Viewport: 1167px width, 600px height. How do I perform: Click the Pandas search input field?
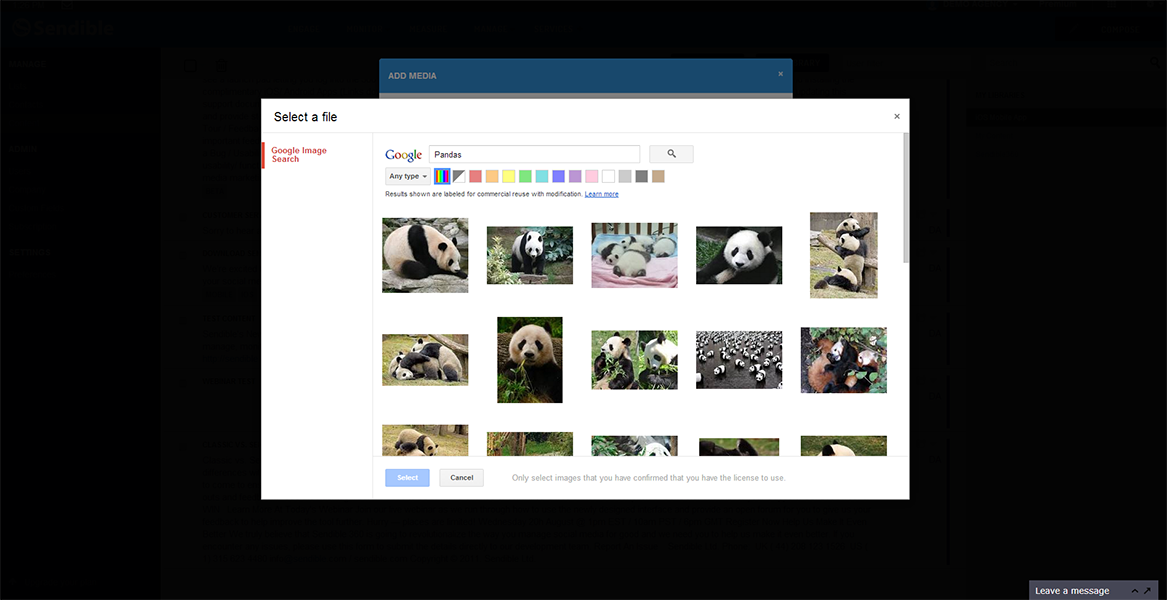pyautogui.click(x=534, y=154)
